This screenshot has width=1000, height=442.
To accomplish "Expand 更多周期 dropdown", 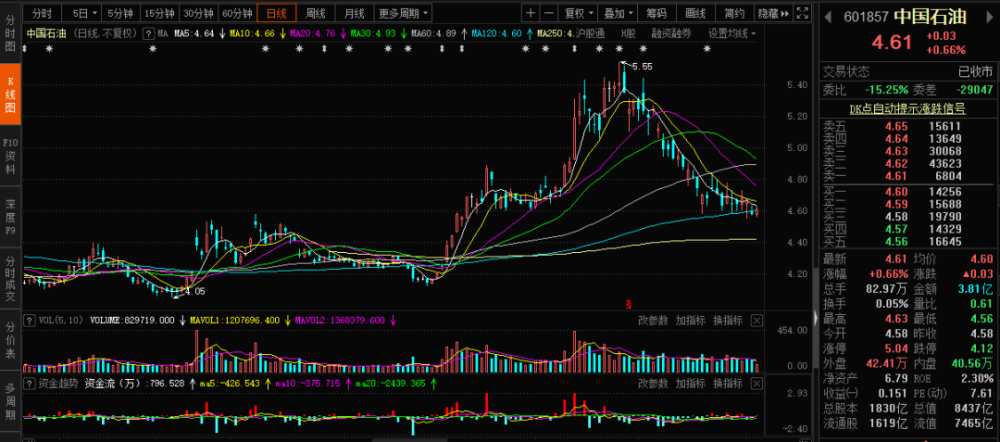I will [x=402, y=13].
